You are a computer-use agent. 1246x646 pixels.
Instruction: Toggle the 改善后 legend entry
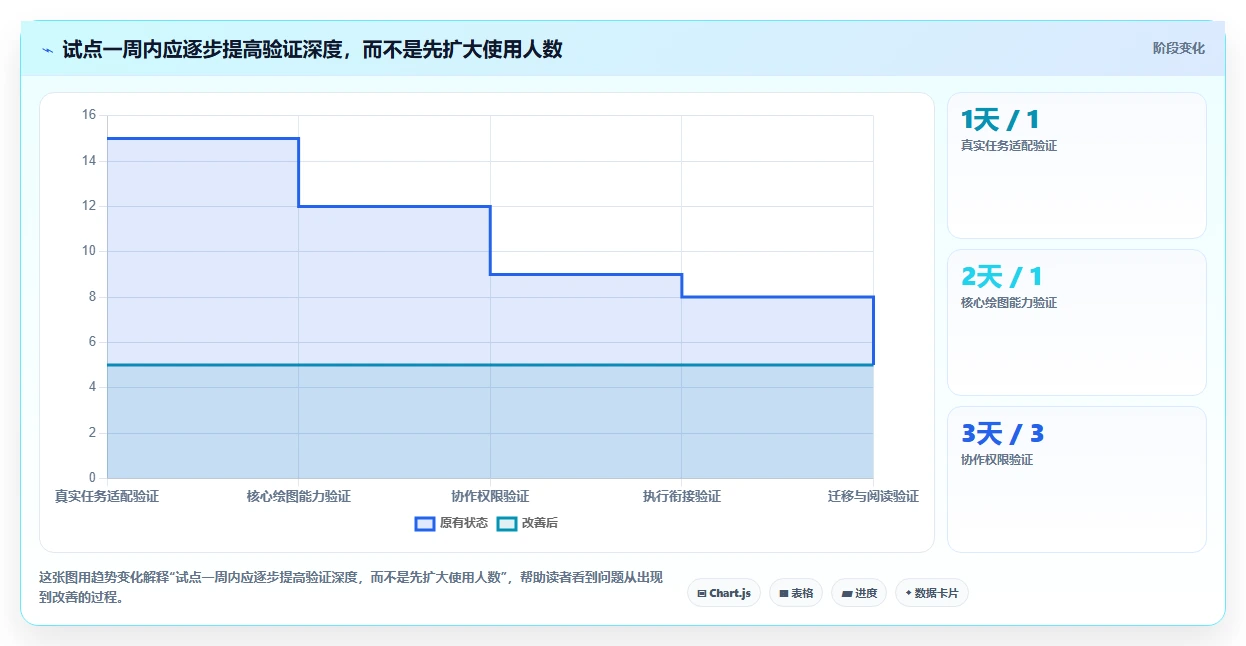click(527, 523)
